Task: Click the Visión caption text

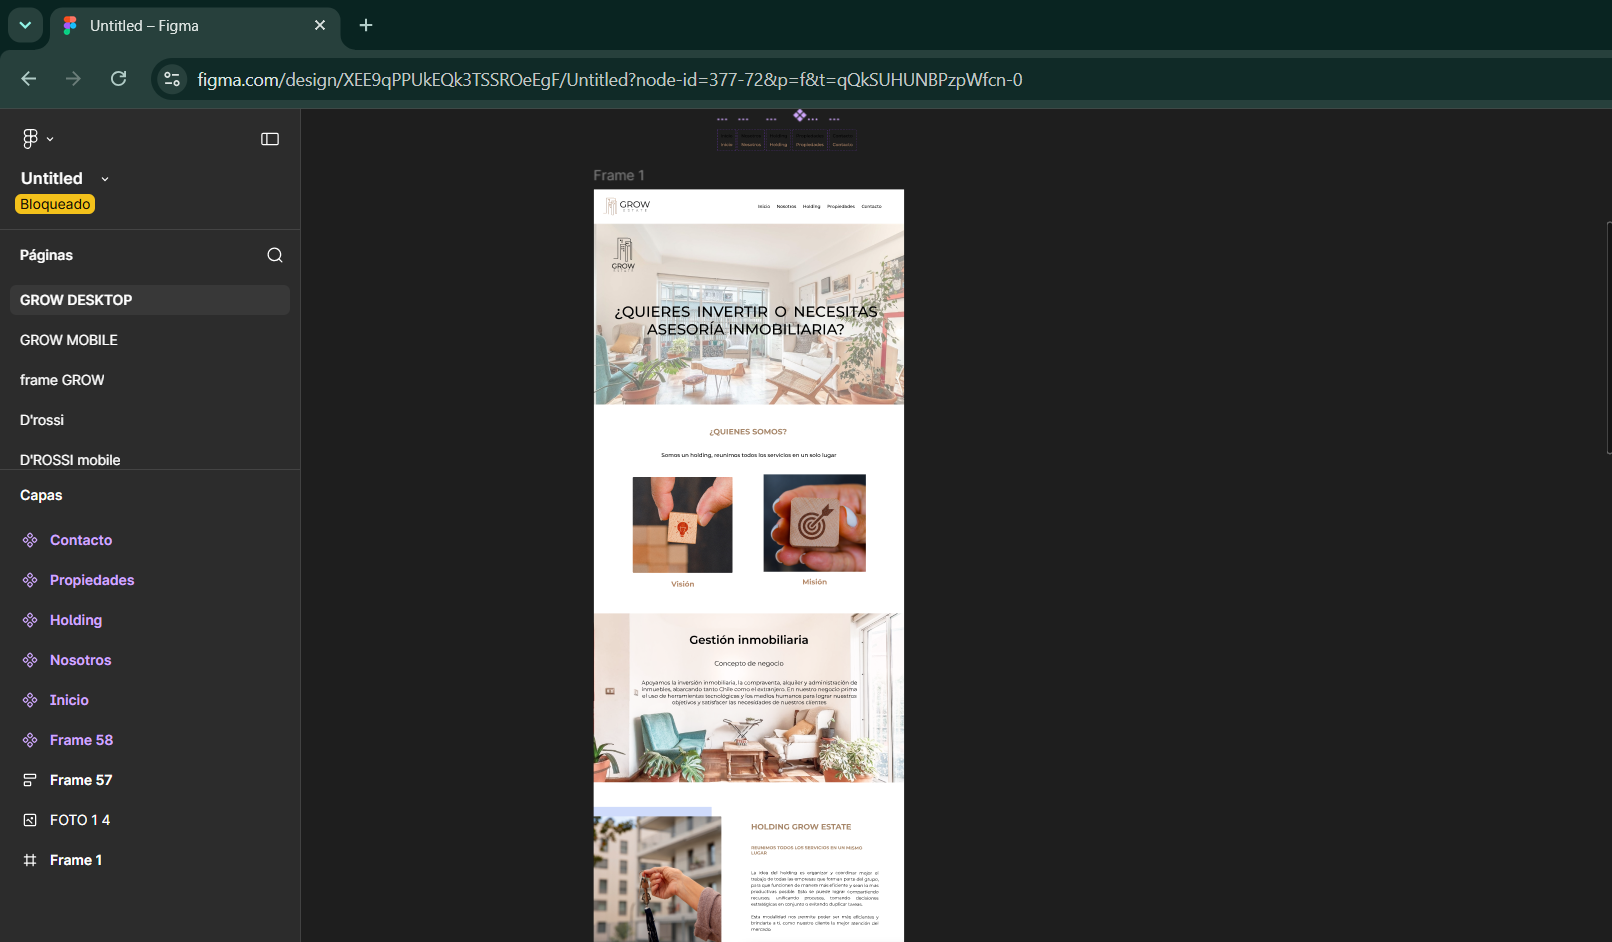Action: 683,584
